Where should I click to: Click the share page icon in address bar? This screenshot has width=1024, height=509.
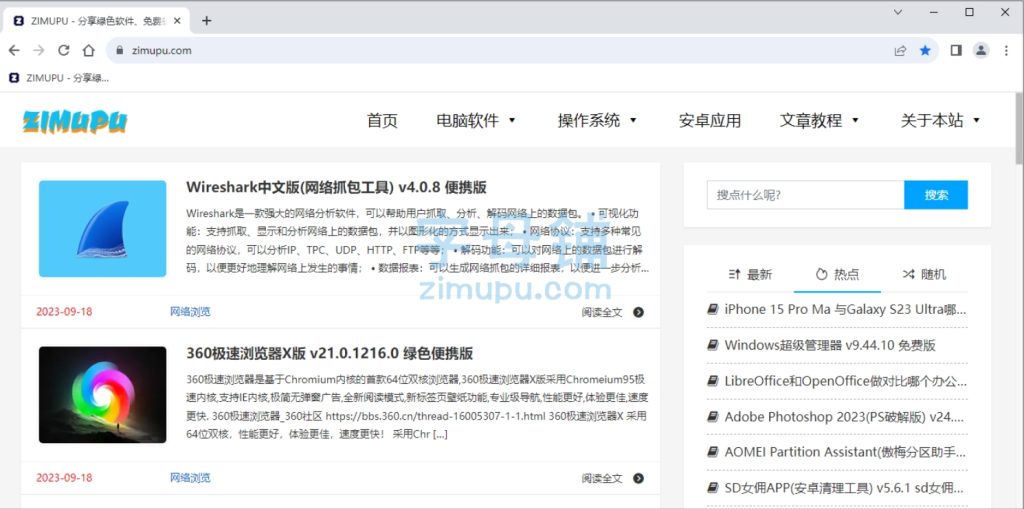[901, 50]
